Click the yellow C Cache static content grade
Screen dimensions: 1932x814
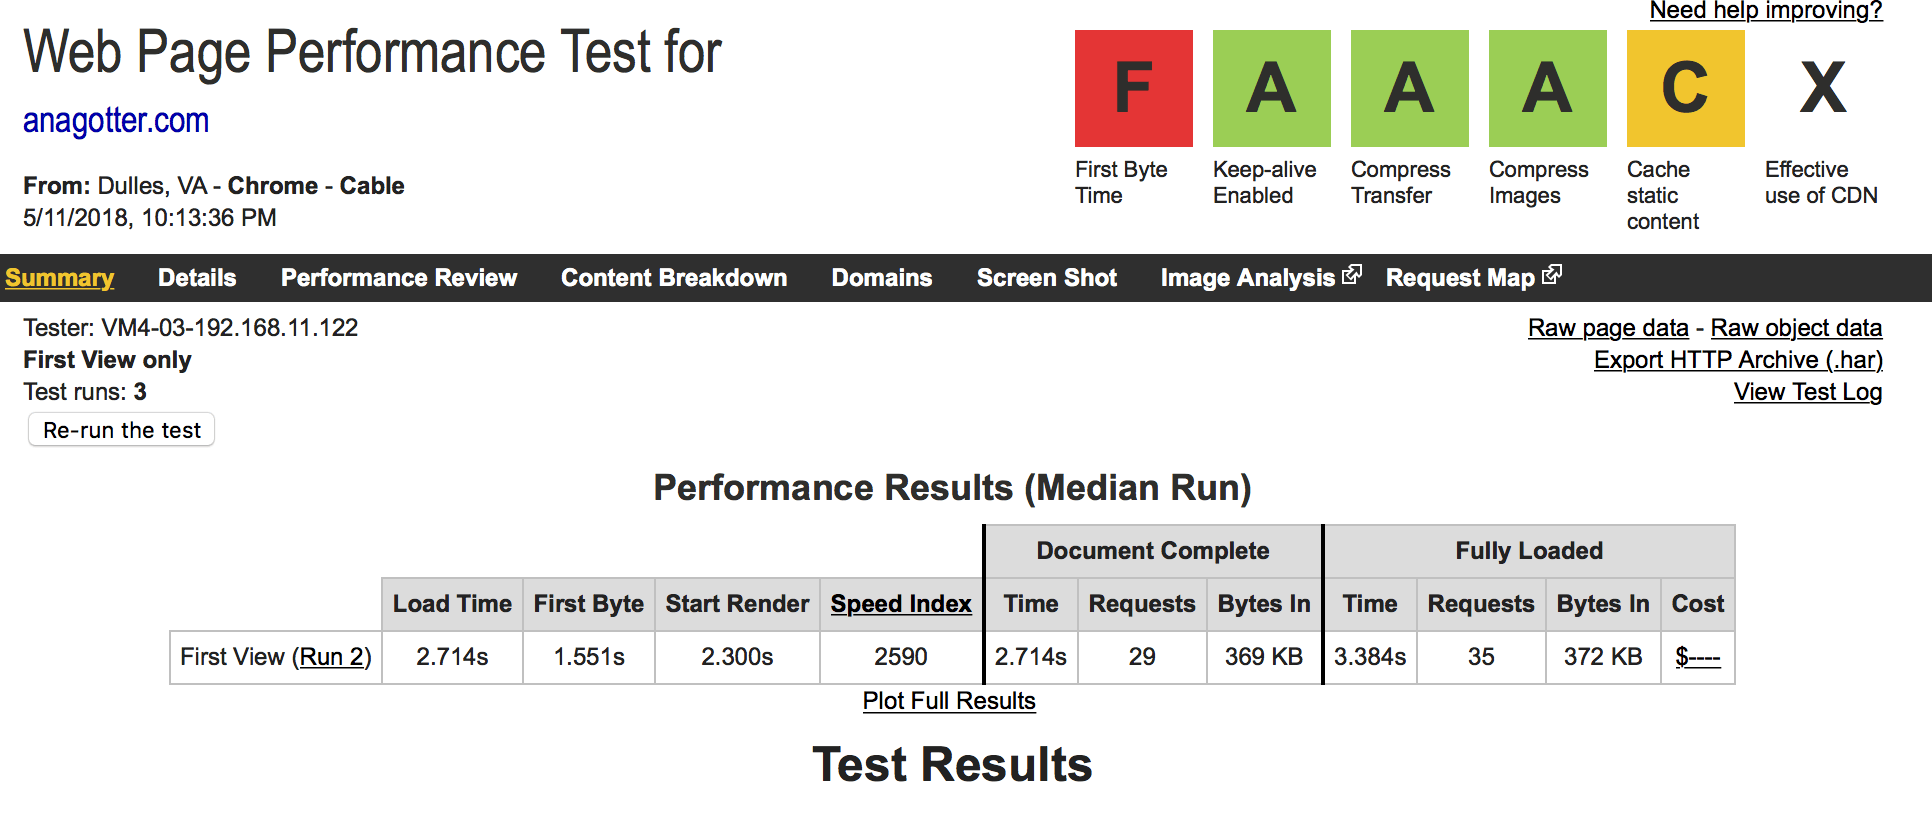pyautogui.click(x=1685, y=88)
